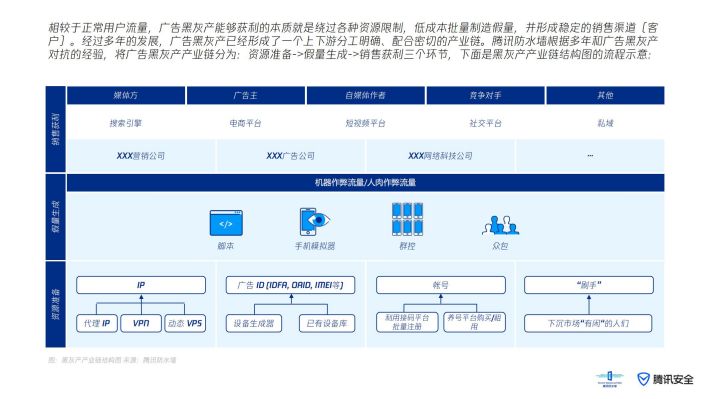Click the 已有设备库 box
Viewport: 710px width, 399px height.
tap(327, 323)
